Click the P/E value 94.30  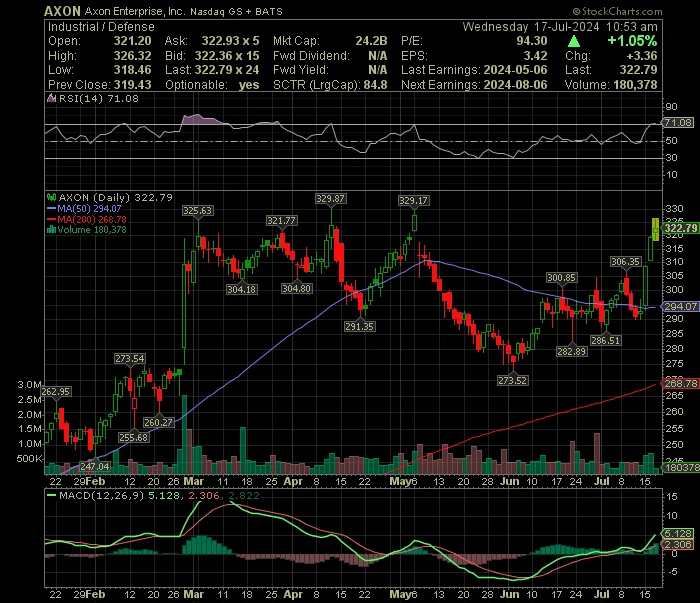(x=532, y=41)
